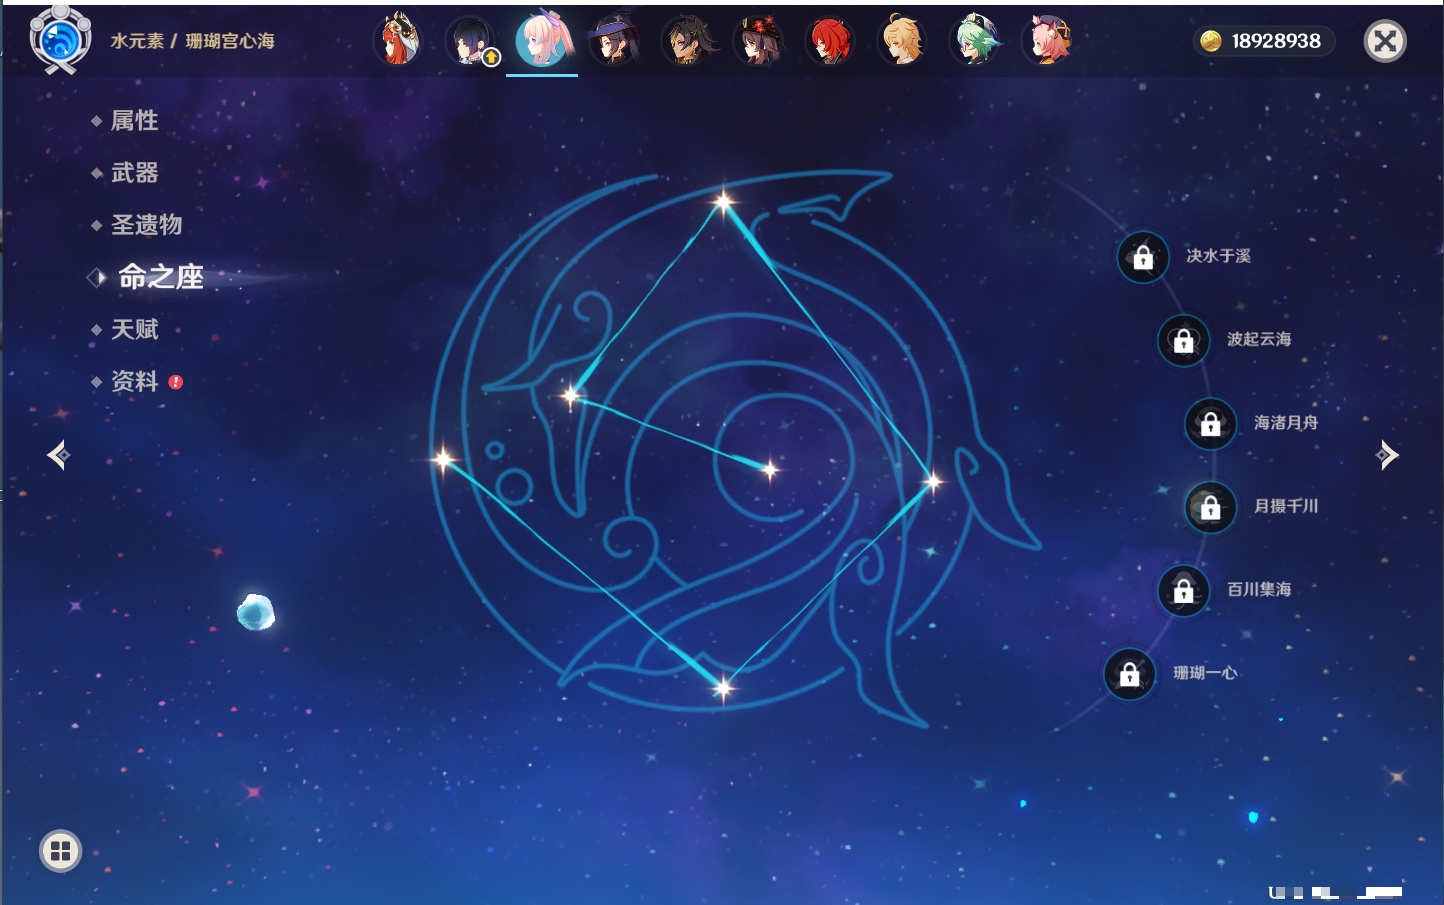This screenshot has height=905, width=1444.
Task: Open the 属性 attributes menu
Action: click(x=134, y=121)
